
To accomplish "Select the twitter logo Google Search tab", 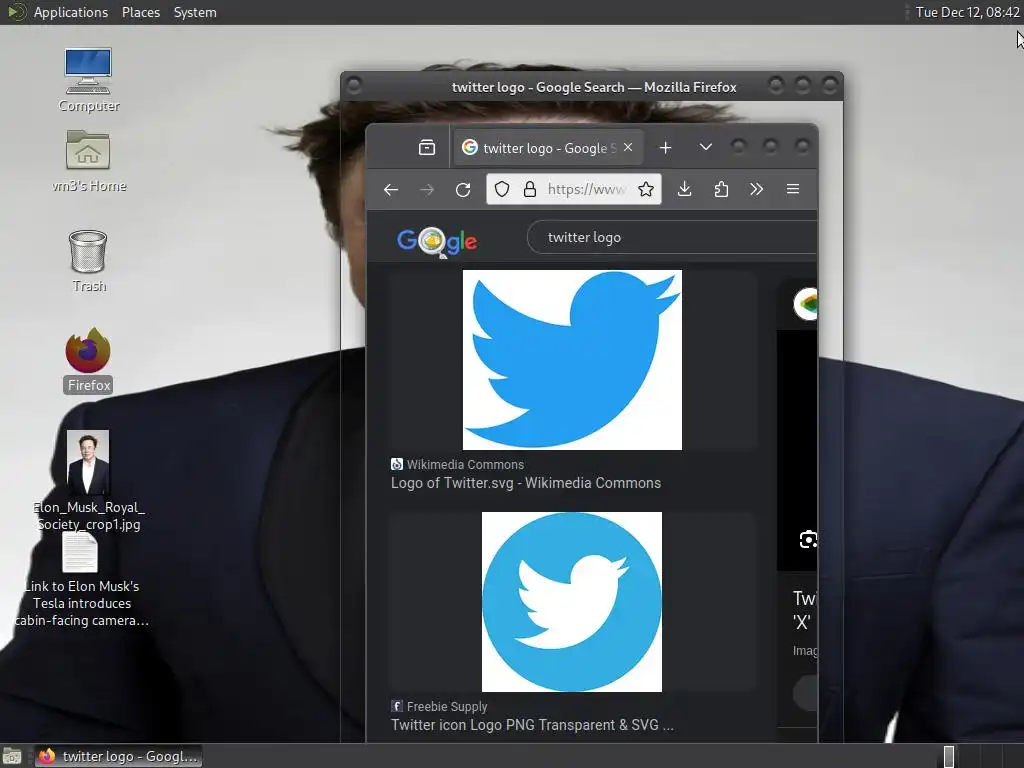I will (x=547, y=148).
